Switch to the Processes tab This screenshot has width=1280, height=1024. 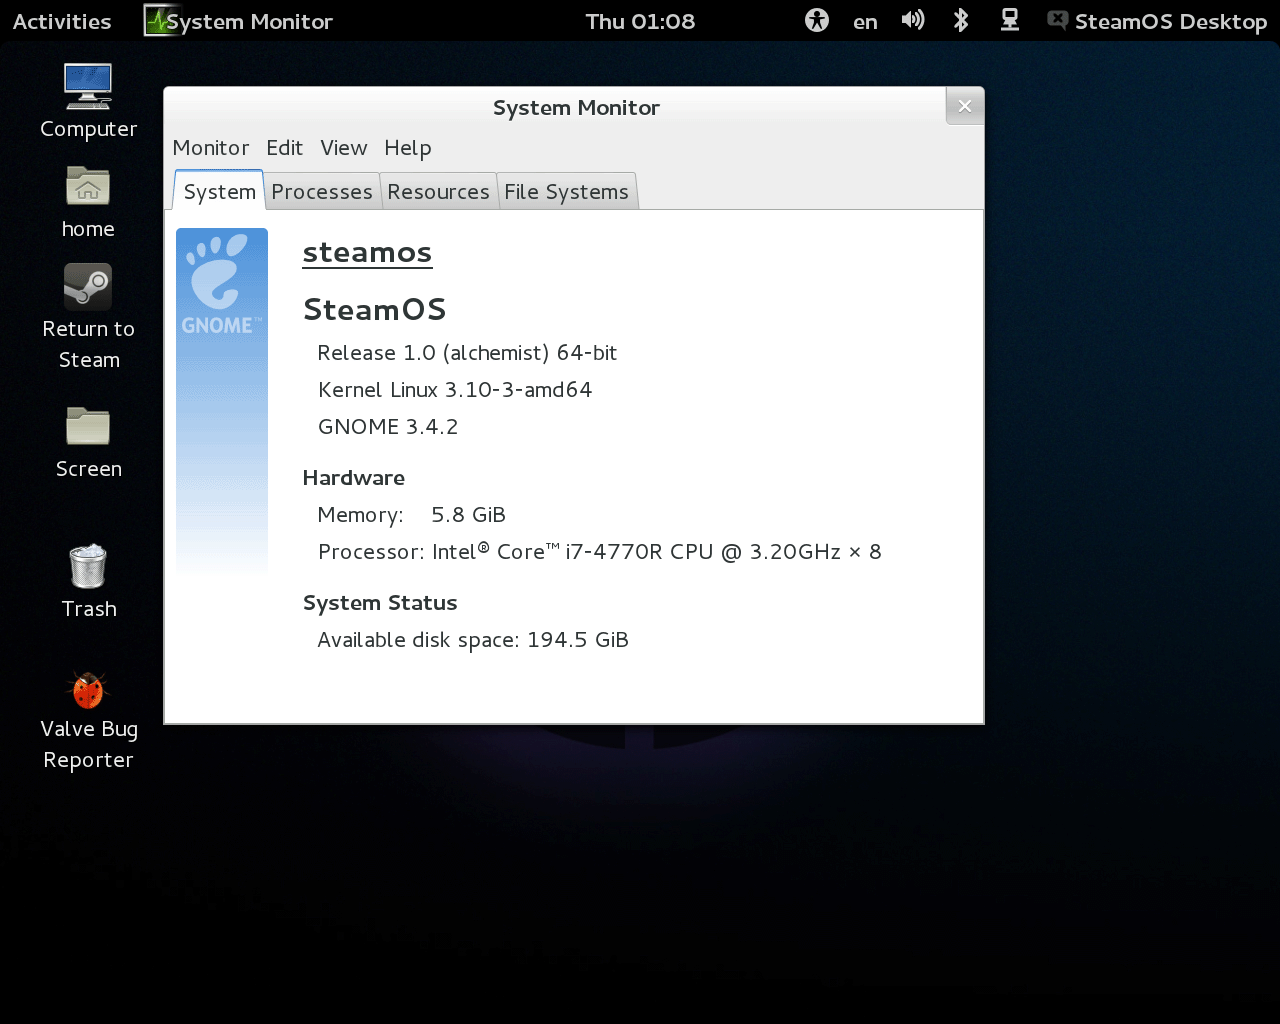click(x=322, y=191)
